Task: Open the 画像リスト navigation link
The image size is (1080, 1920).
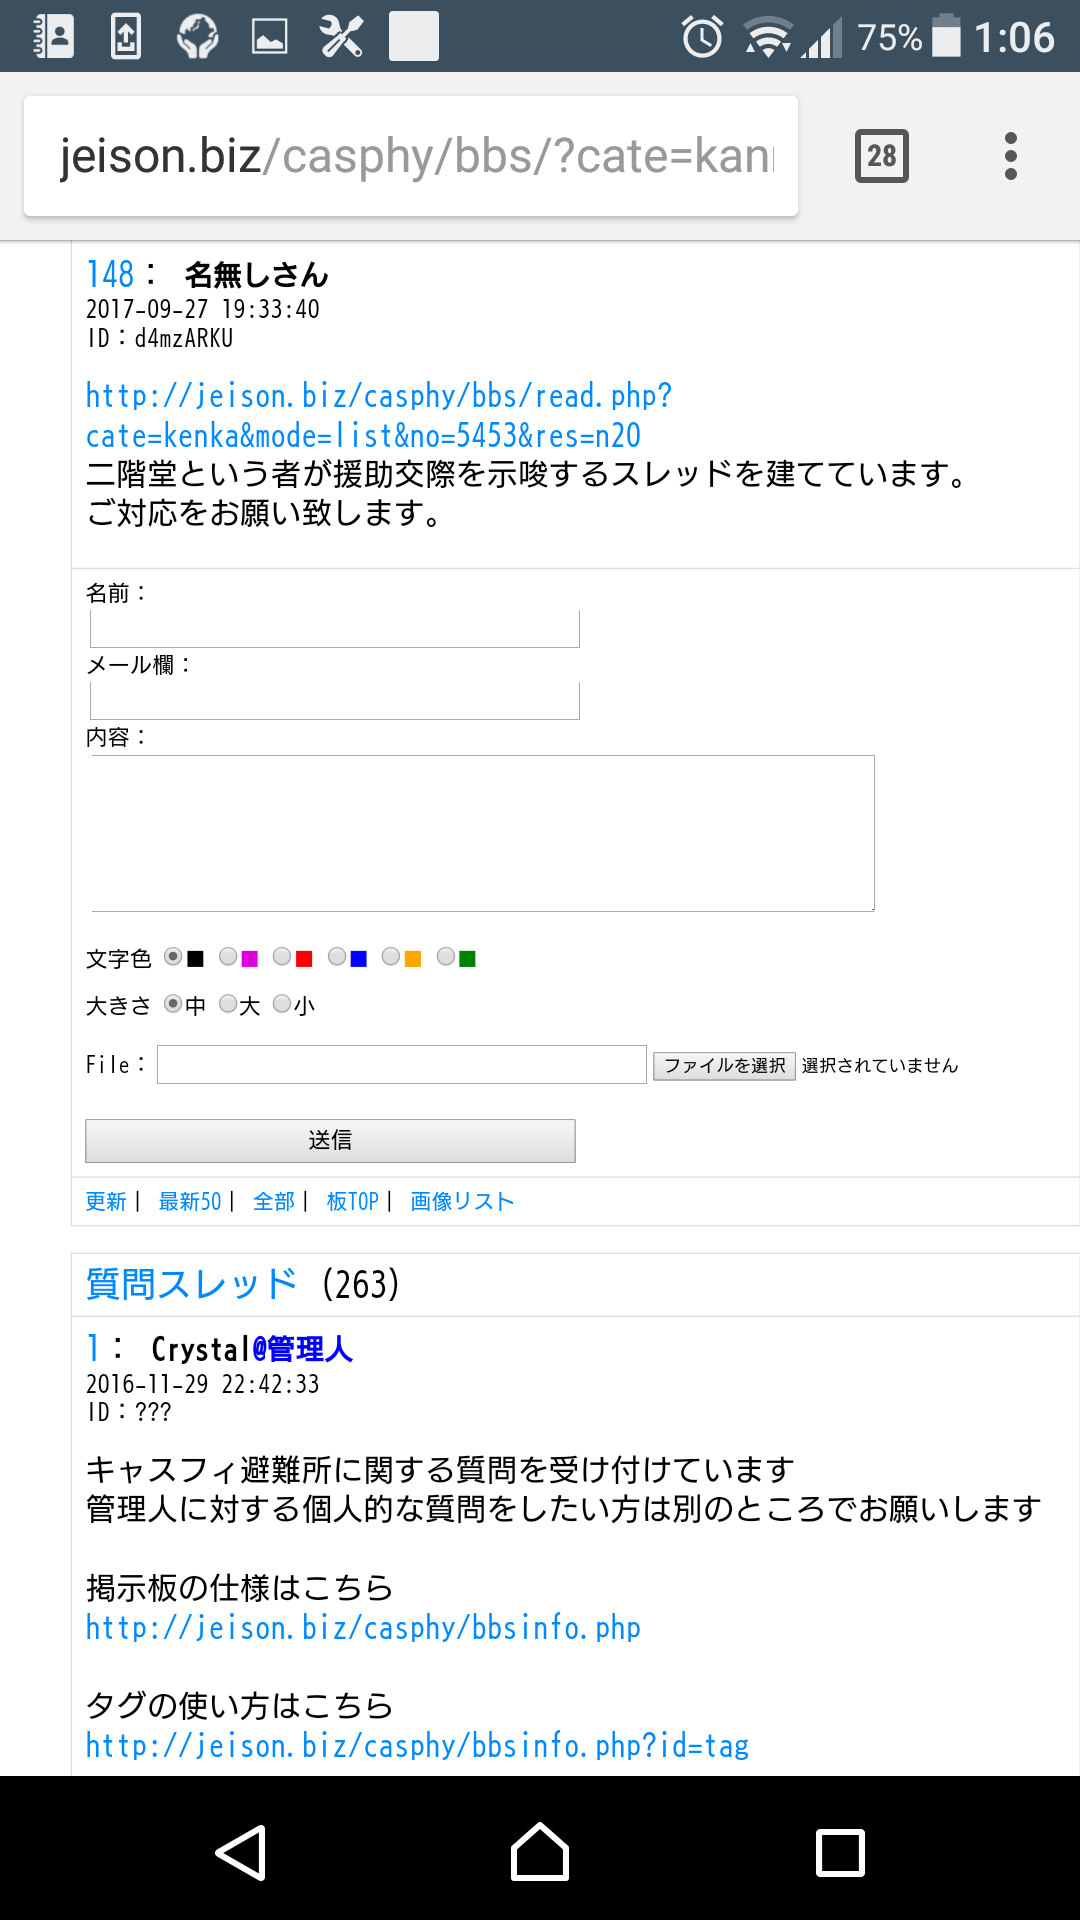Action: (x=462, y=1201)
